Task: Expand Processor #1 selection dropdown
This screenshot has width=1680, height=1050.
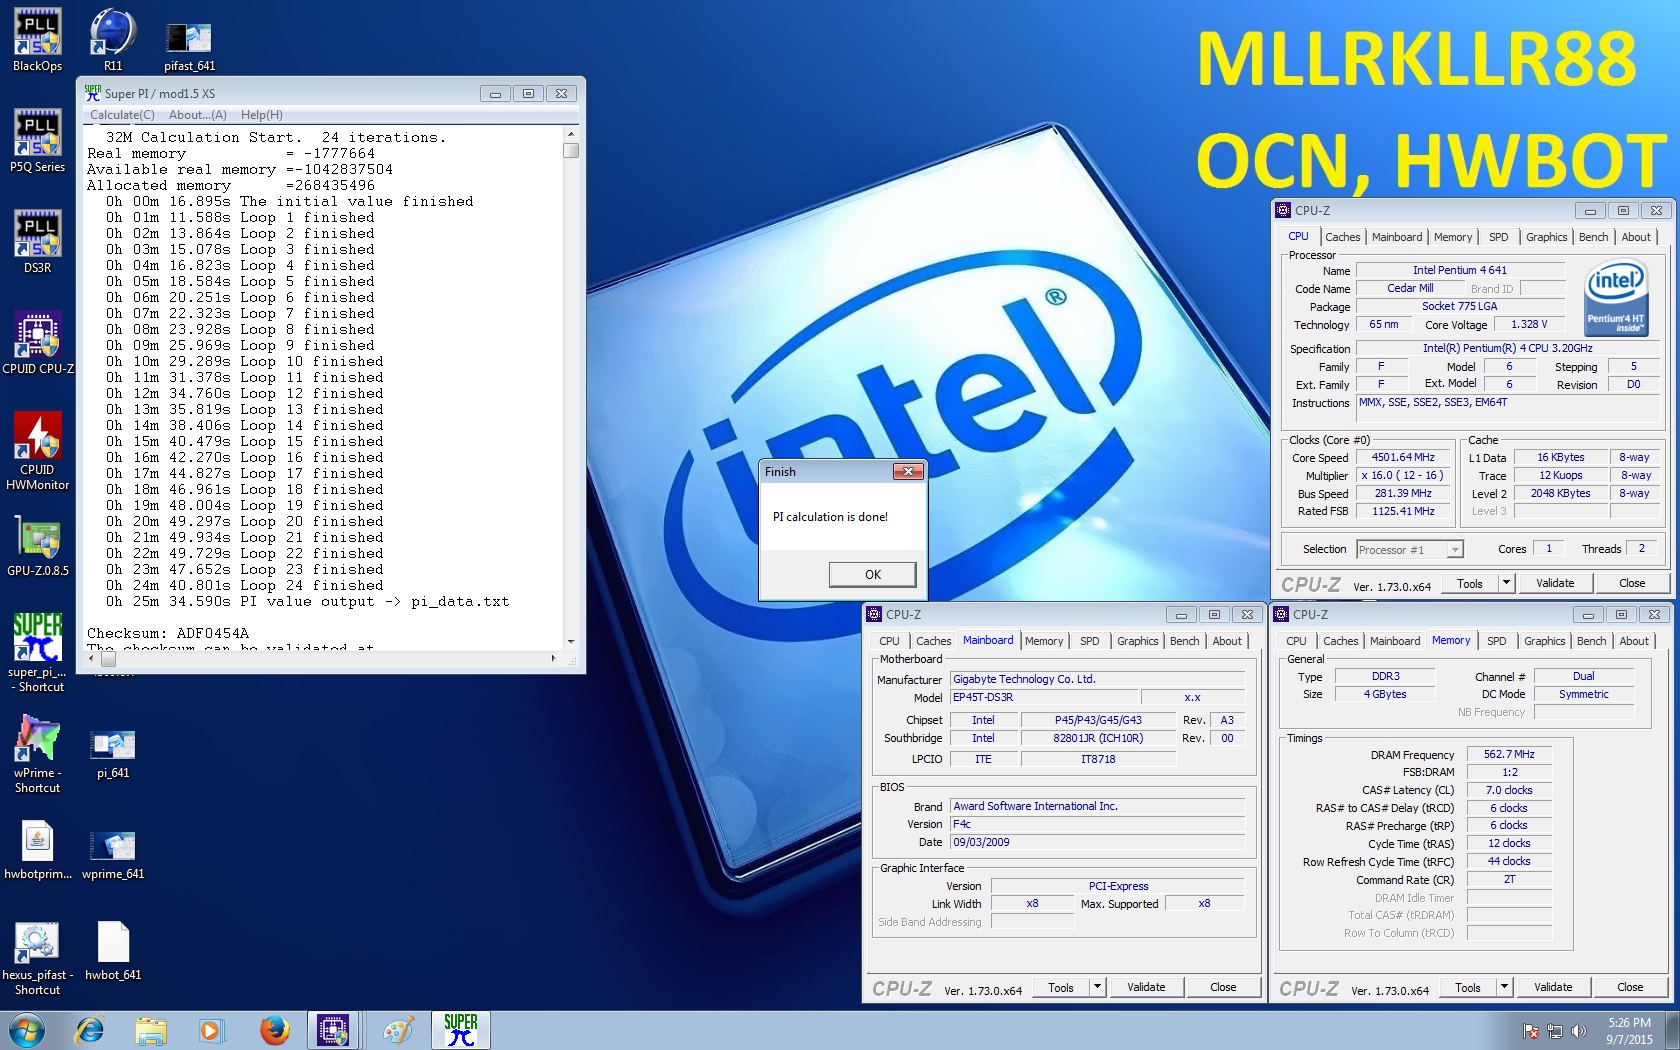Action: (1455, 550)
